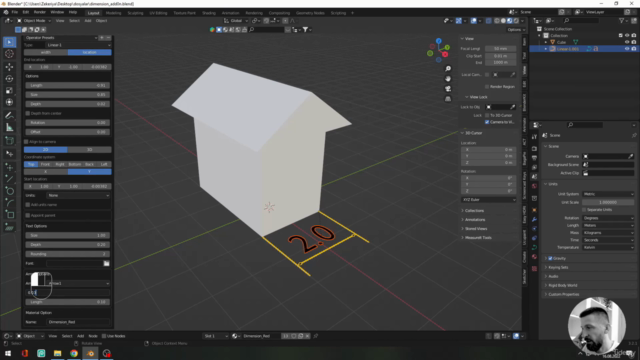Enable Render Region checkbox
640x360 pixels.
(487, 87)
